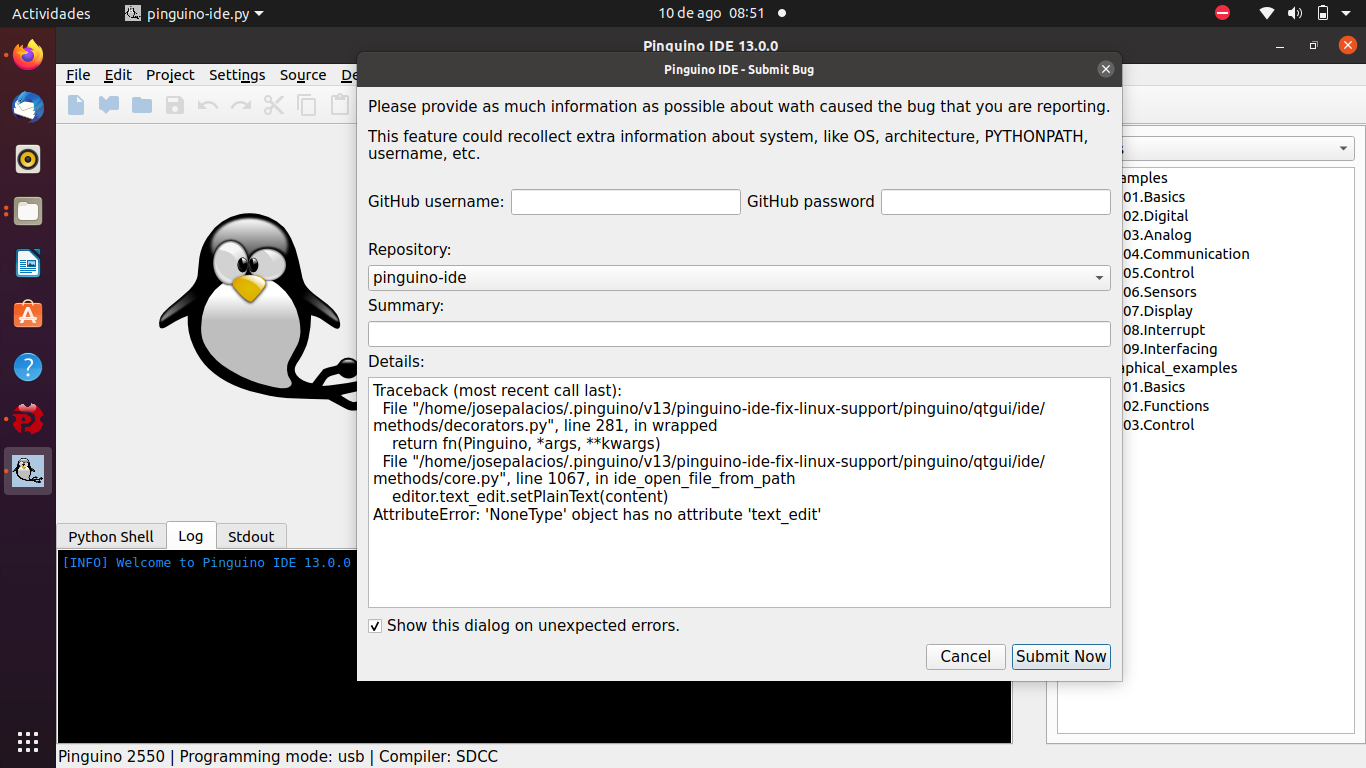
Task: Focus the GitHub password field
Action: (996, 202)
